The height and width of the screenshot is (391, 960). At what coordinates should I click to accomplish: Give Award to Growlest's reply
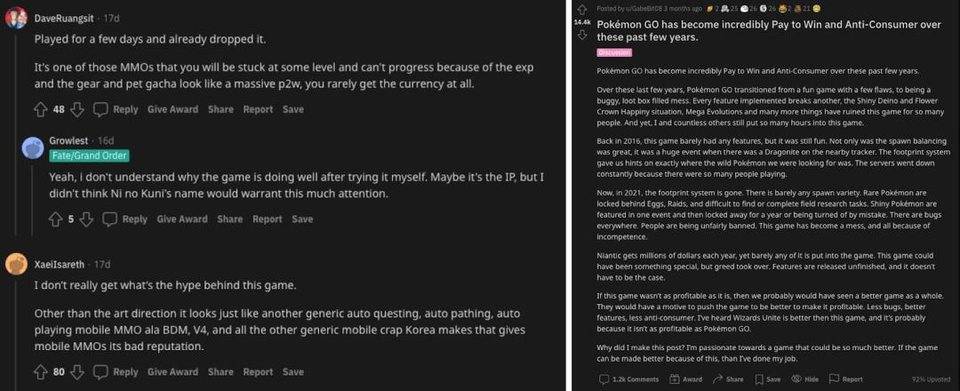coord(182,219)
